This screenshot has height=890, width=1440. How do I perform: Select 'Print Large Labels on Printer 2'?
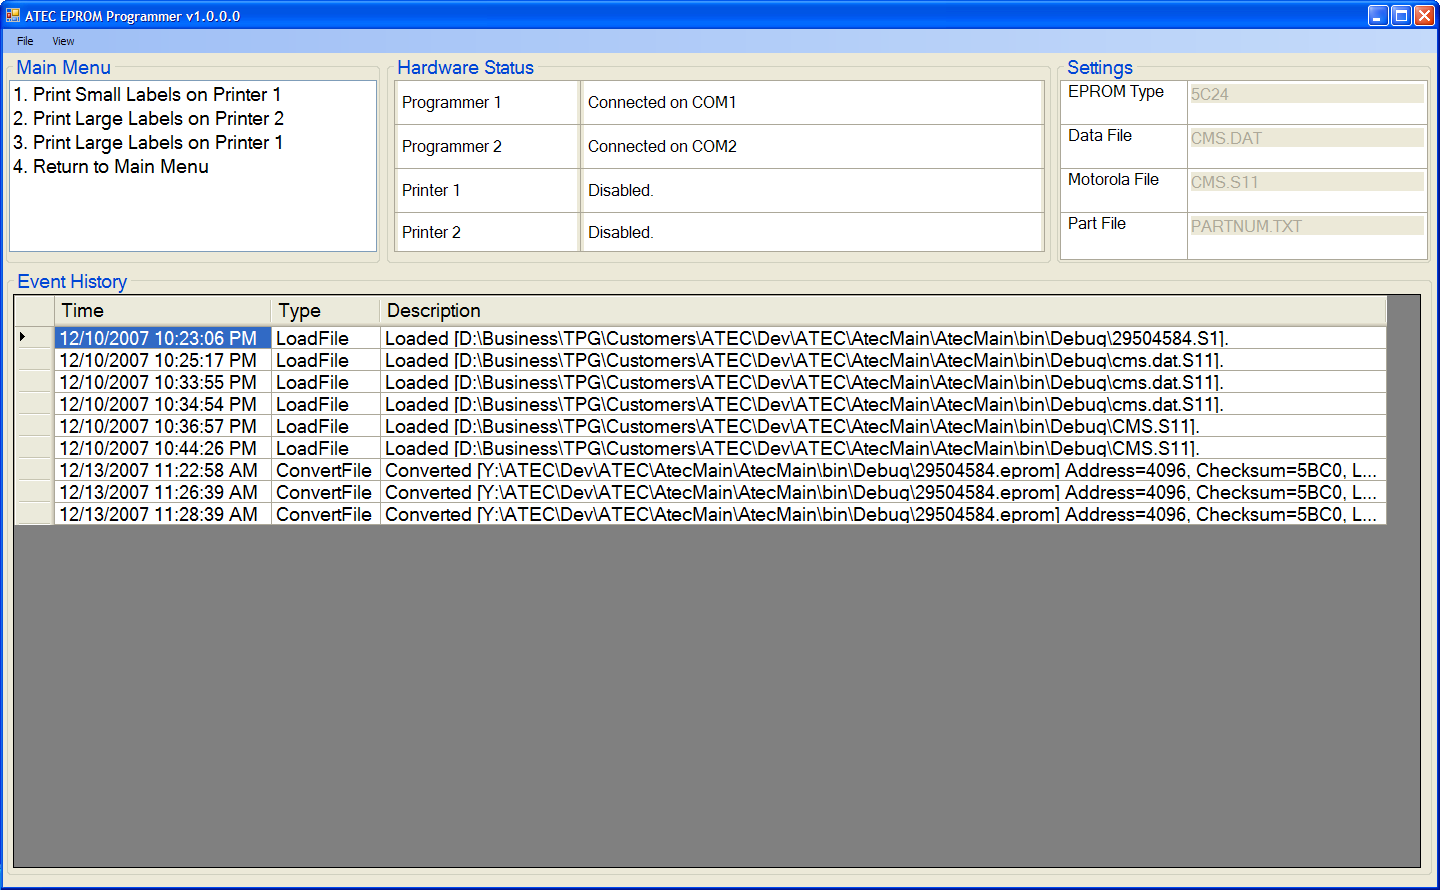click(148, 118)
